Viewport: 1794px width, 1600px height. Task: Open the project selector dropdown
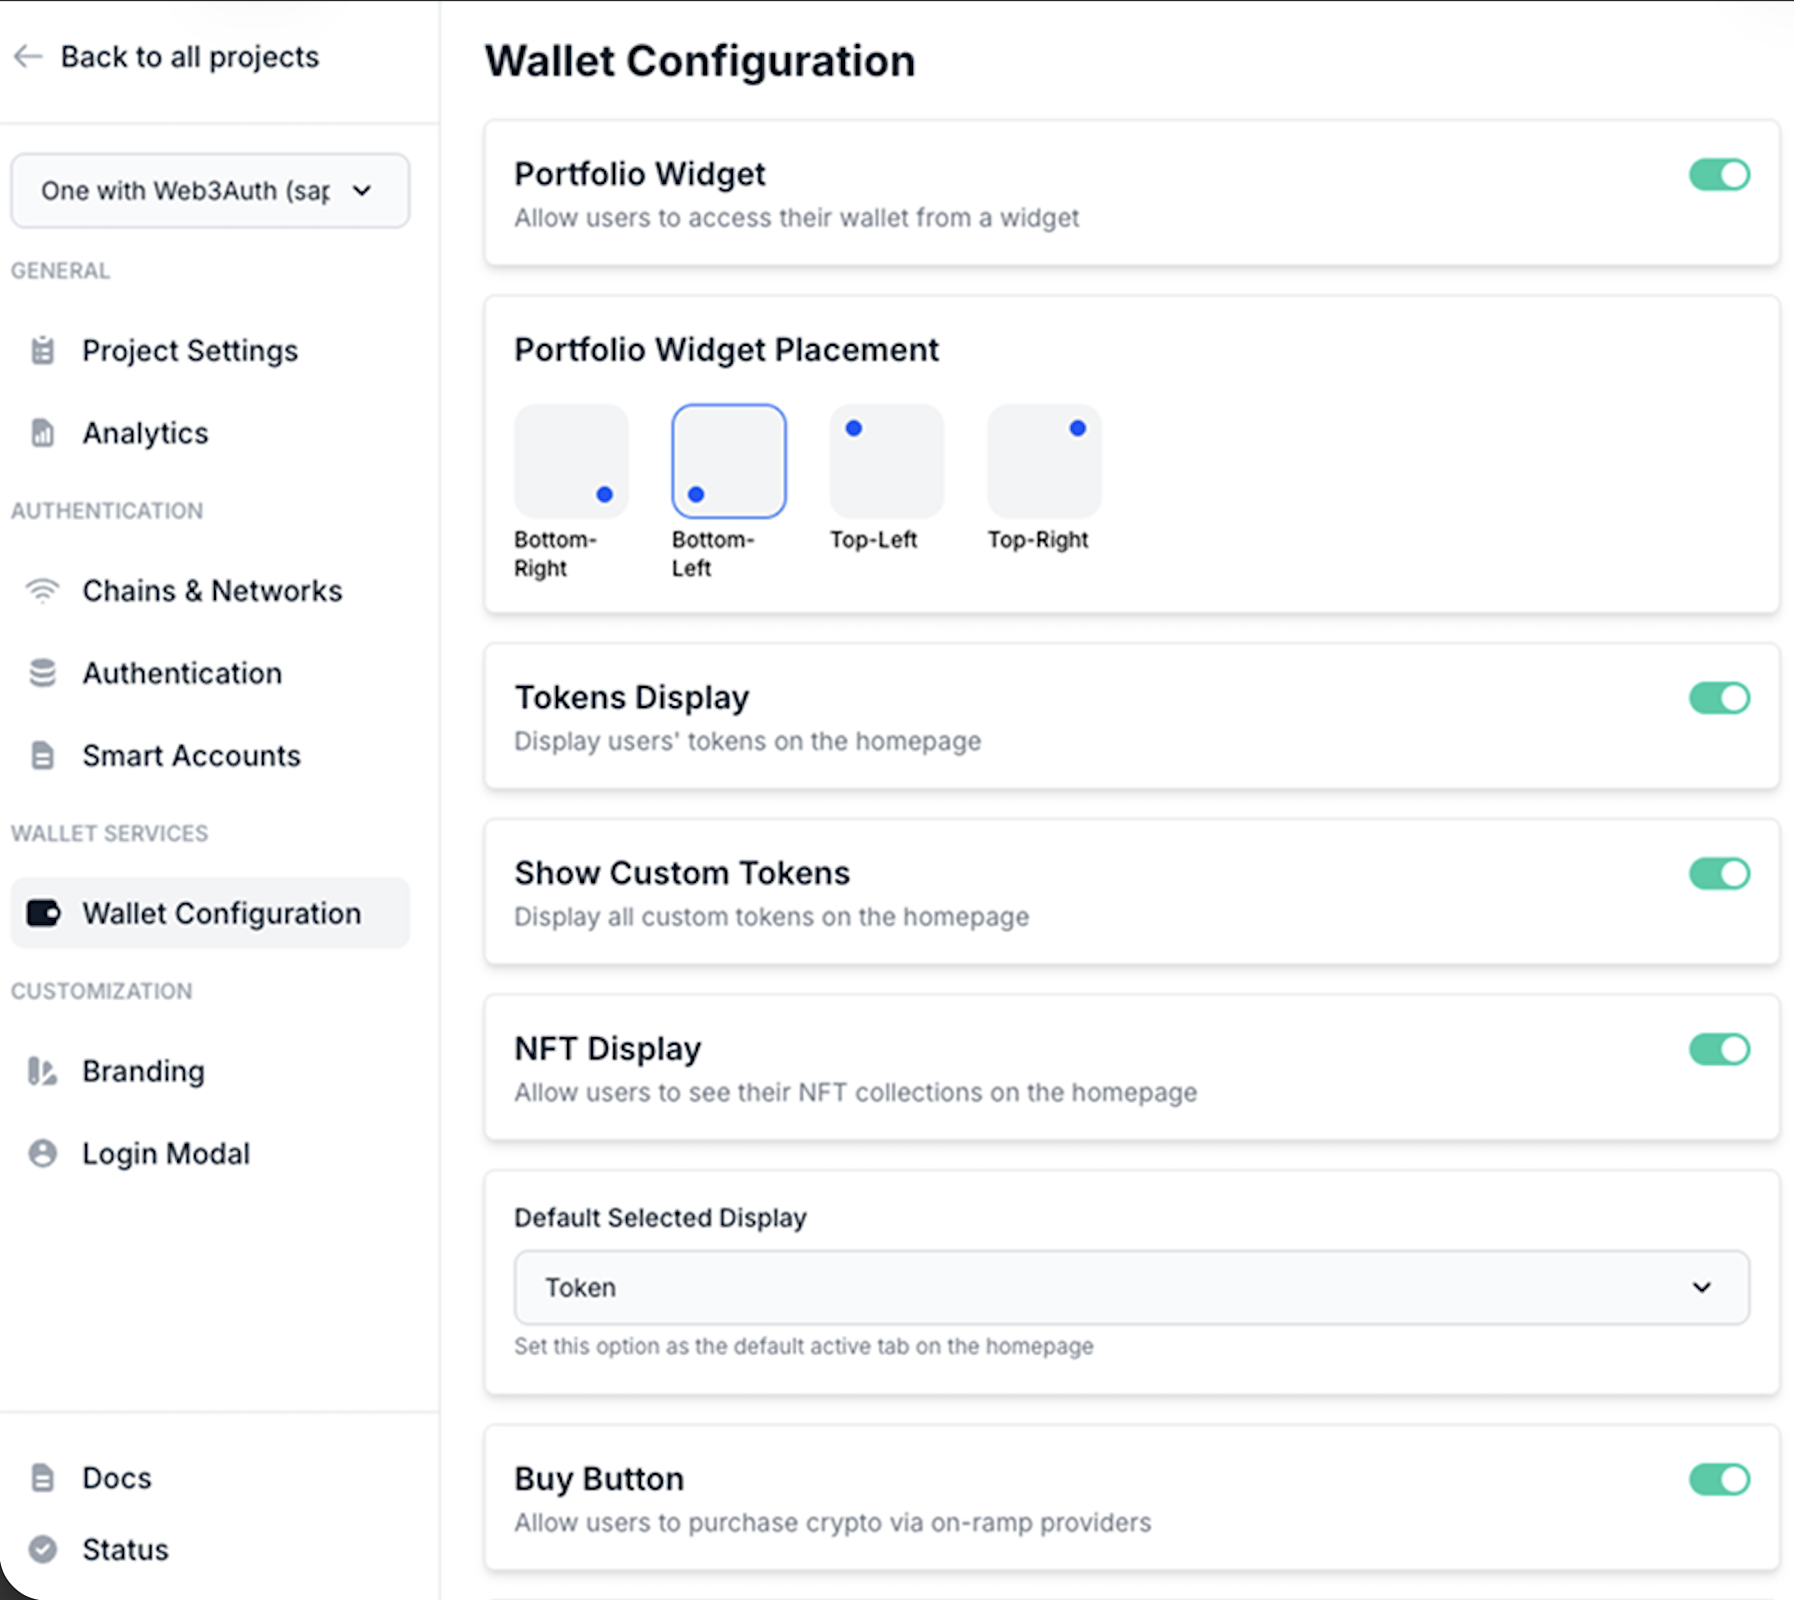tap(210, 191)
